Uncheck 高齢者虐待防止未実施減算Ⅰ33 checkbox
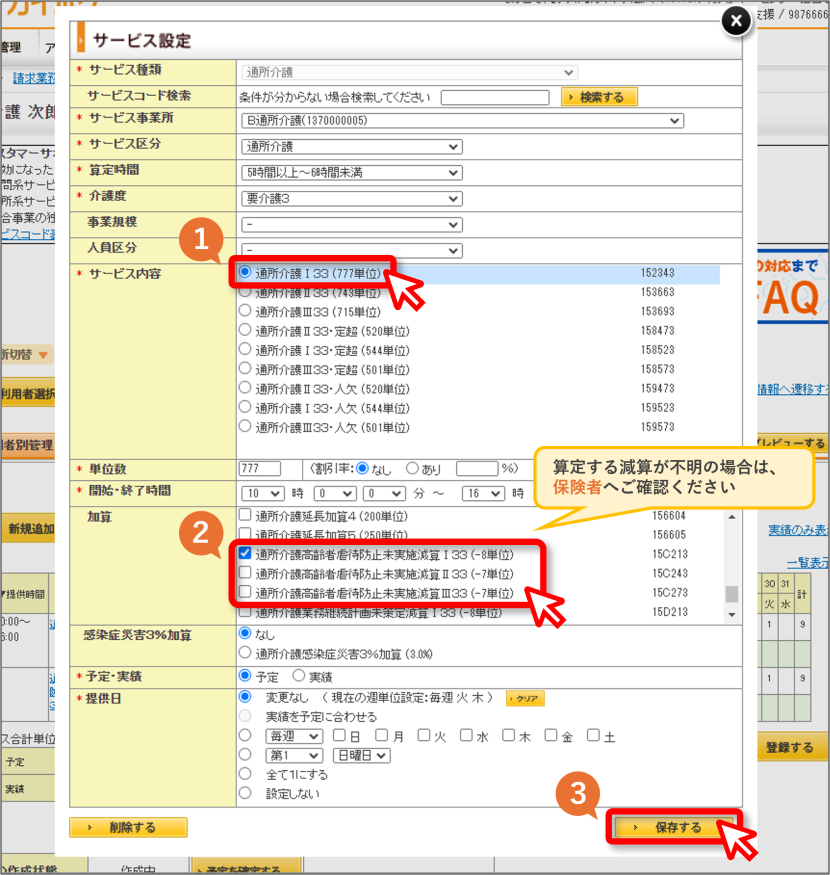 [x=244, y=554]
